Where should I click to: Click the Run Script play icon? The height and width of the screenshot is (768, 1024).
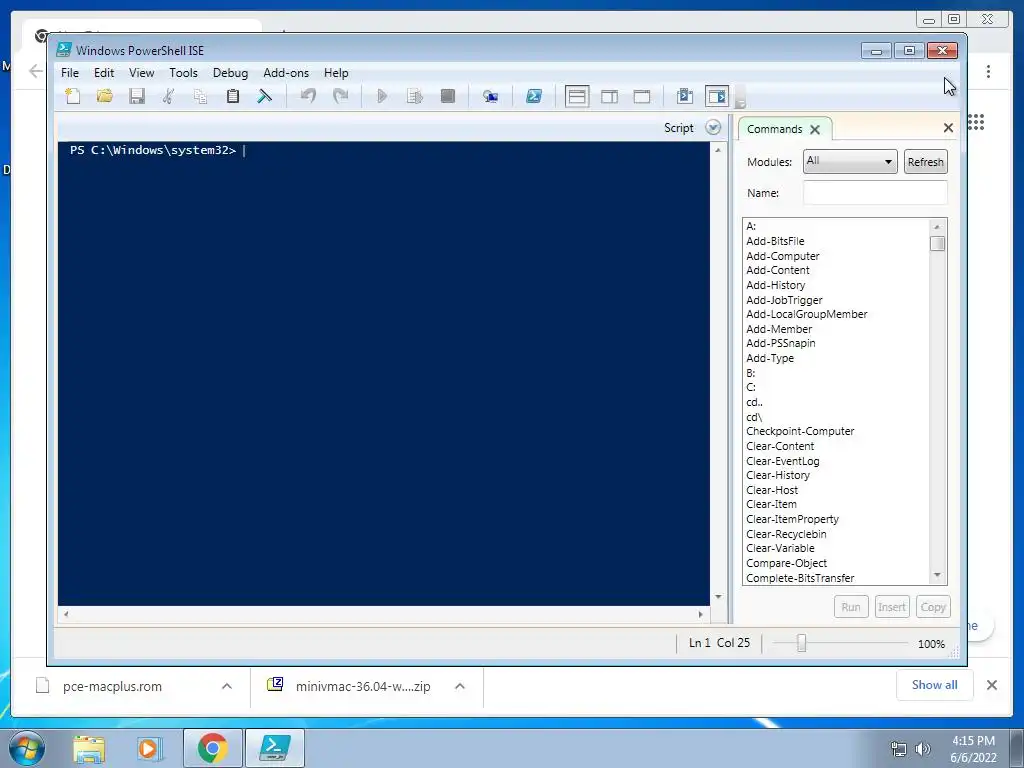[x=383, y=97]
